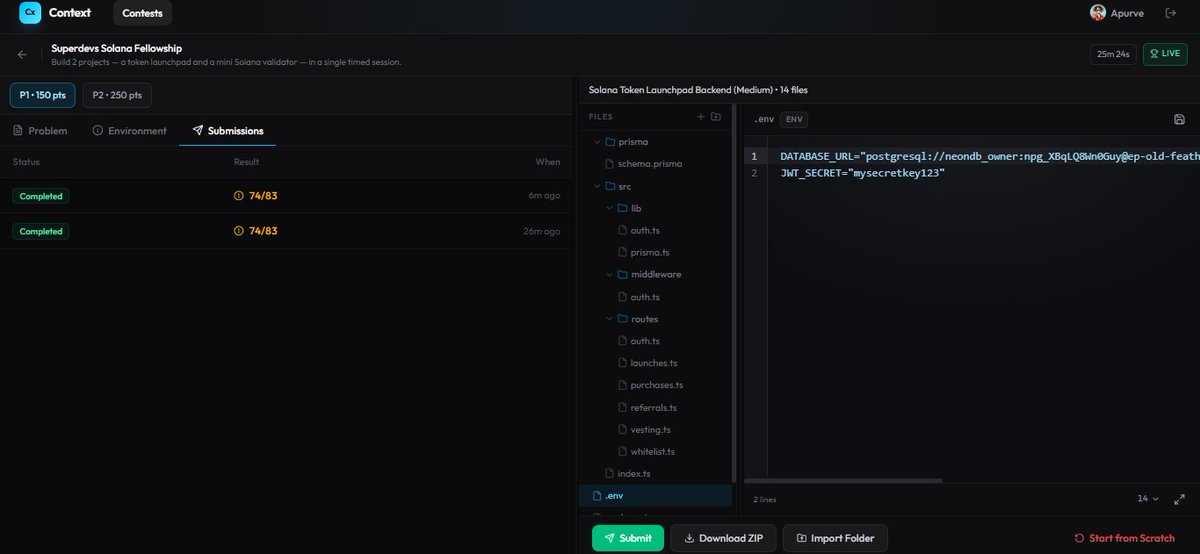Click the warning icon beside the first 74/83
The width and height of the screenshot is (1200, 554).
tap(238, 196)
